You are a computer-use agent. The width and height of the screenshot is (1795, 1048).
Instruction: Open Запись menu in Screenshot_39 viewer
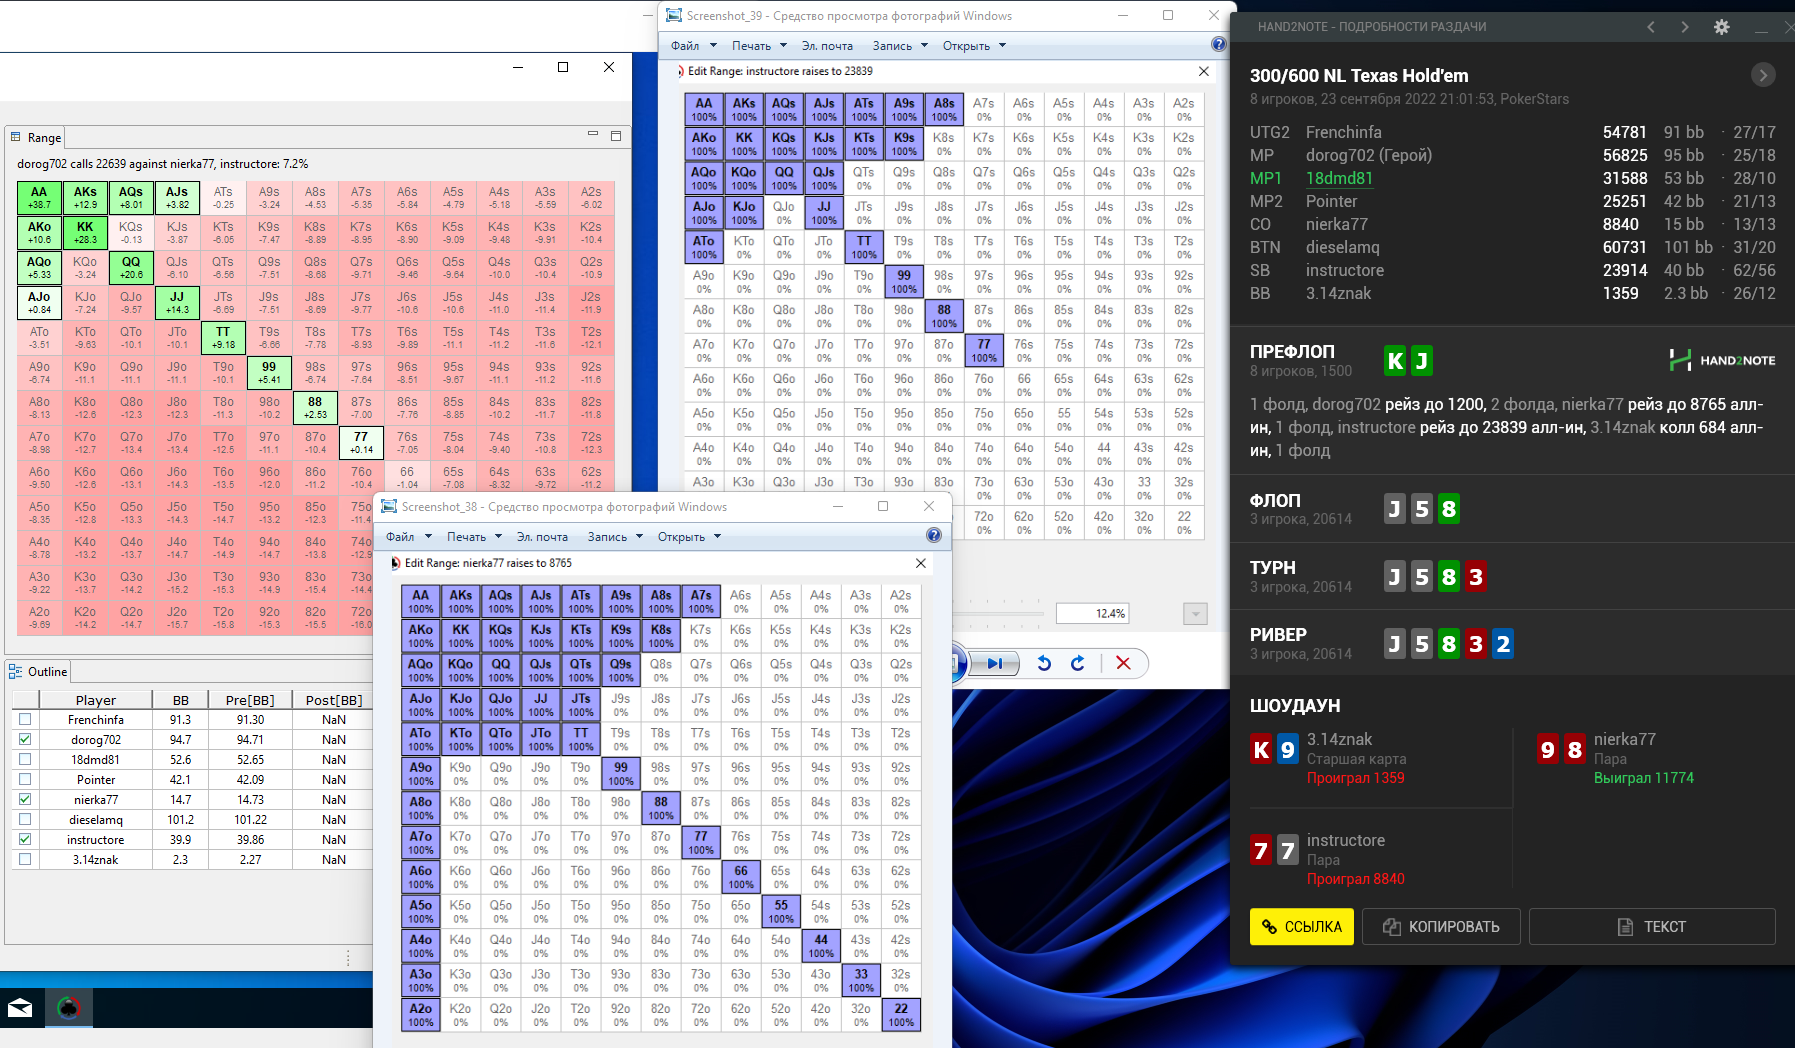pos(900,45)
